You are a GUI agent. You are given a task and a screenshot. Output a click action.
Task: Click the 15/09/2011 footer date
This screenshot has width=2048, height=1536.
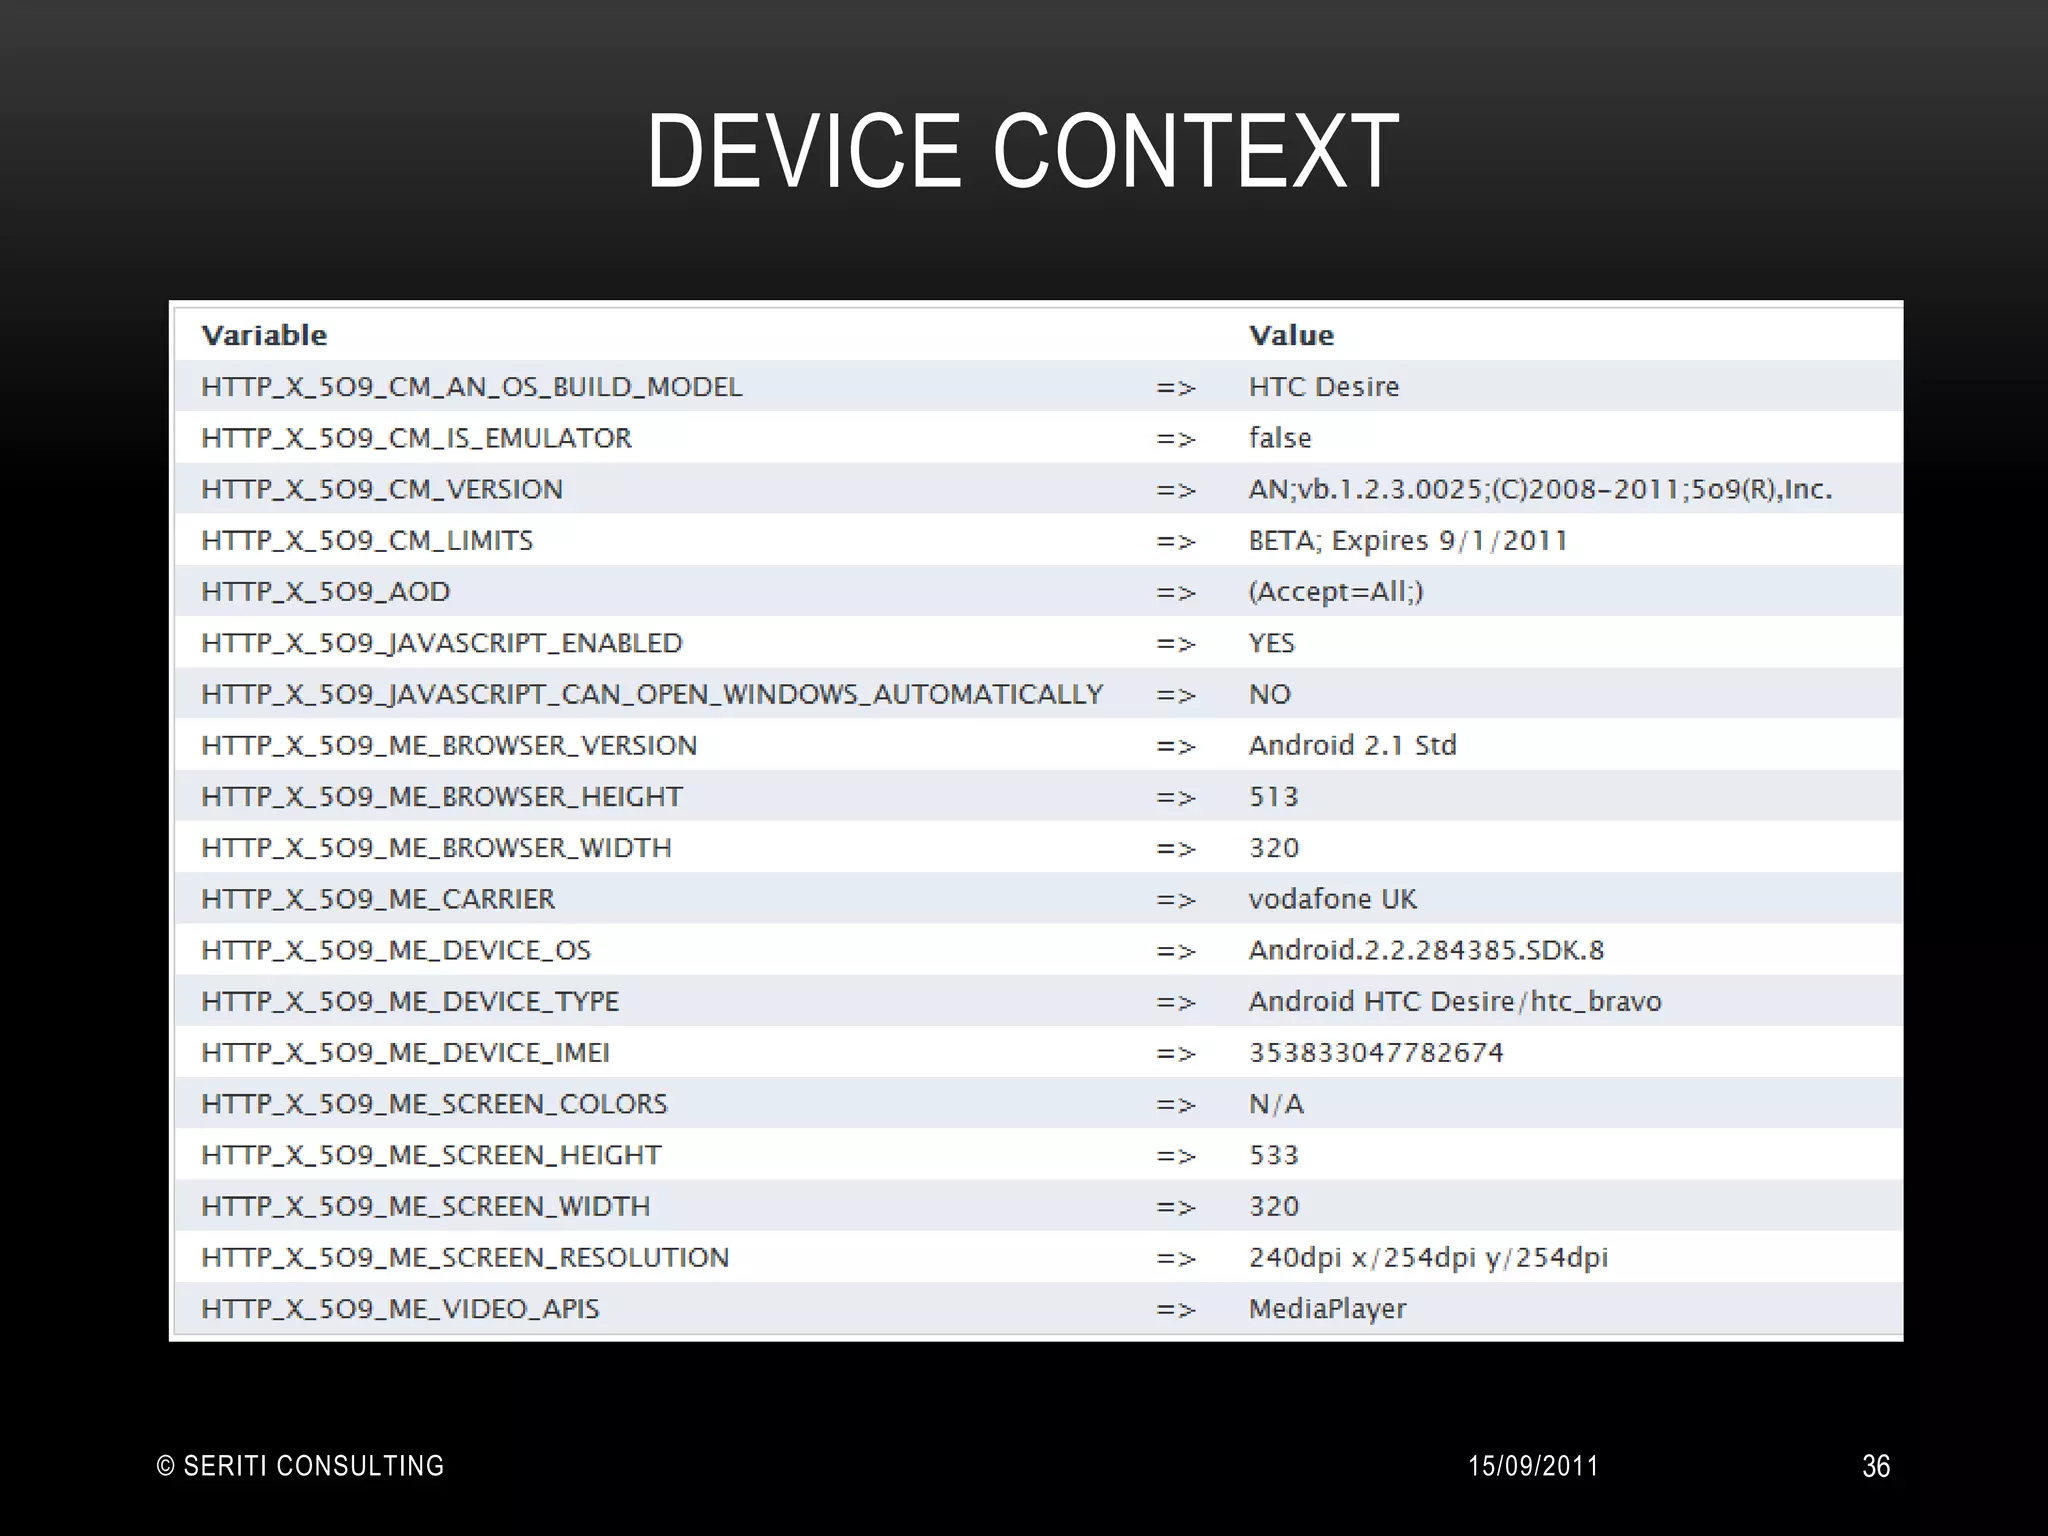point(1533,1466)
